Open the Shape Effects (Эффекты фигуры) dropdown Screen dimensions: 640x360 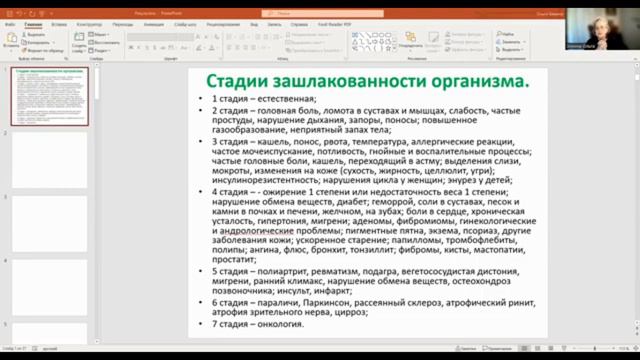coord(465,50)
